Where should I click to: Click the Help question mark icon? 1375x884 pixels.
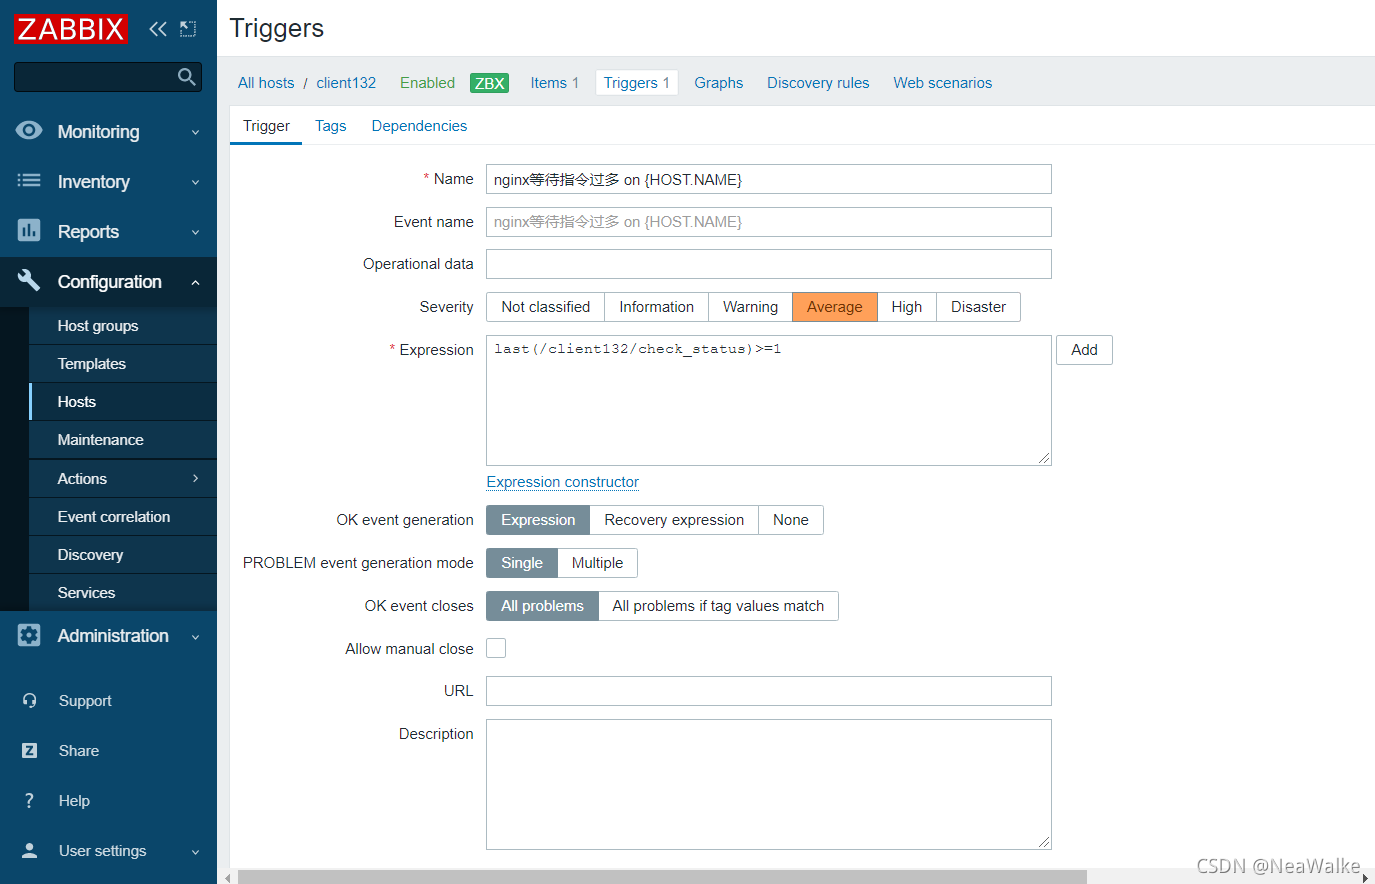pos(30,801)
